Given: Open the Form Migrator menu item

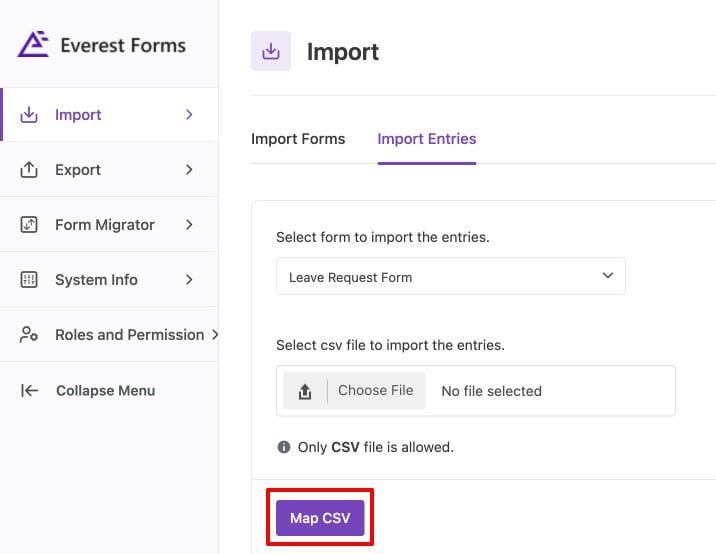Looking at the screenshot, I should click(x=109, y=225).
